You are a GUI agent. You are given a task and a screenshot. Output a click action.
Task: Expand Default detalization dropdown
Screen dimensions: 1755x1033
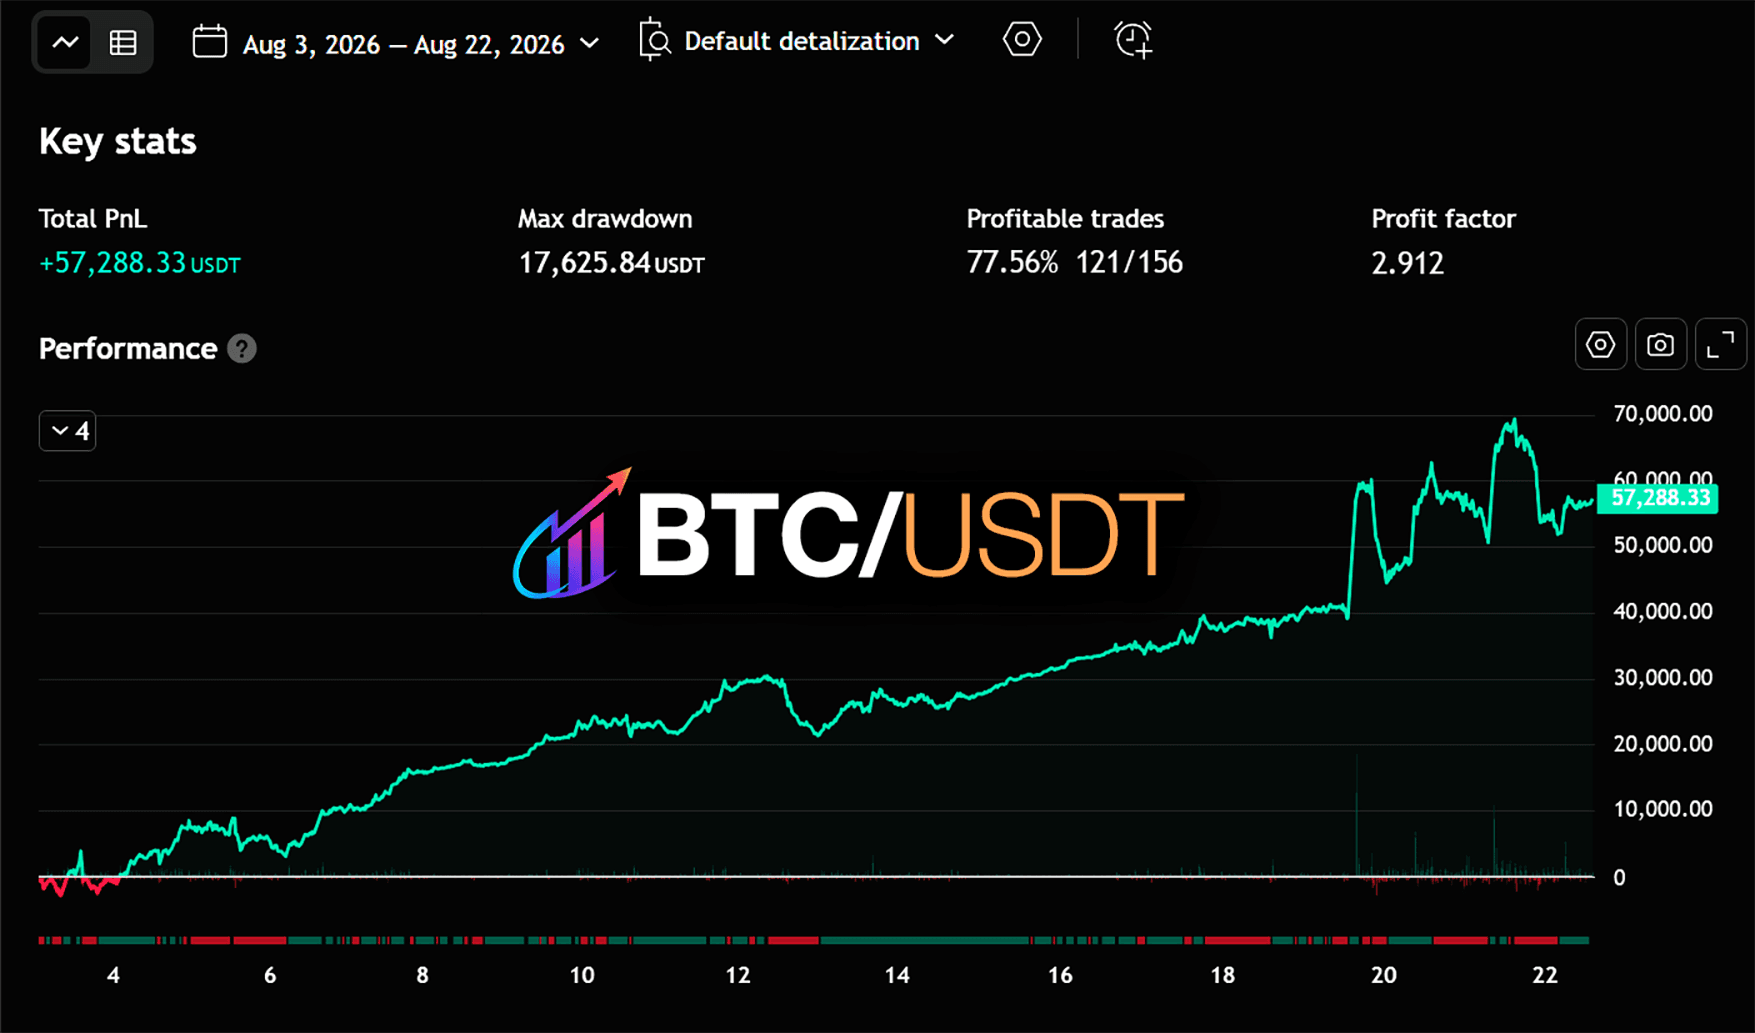pos(819,41)
